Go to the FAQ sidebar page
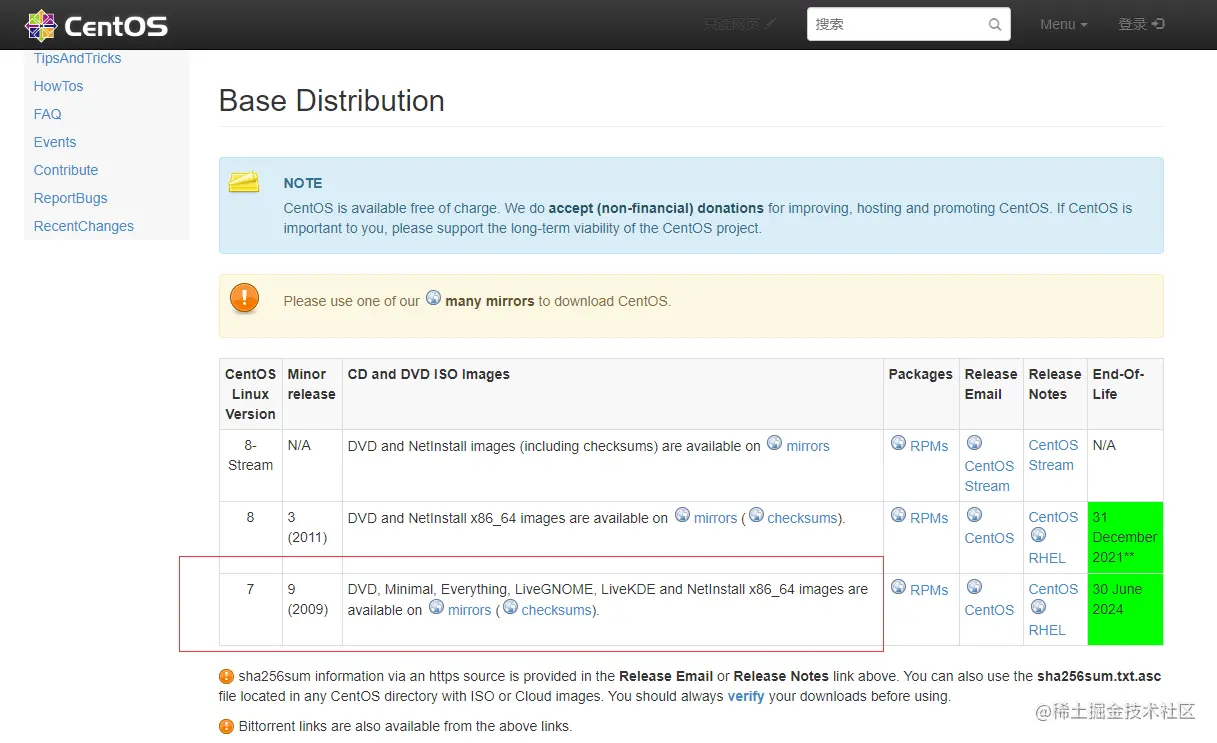1217x743 pixels. (x=47, y=114)
